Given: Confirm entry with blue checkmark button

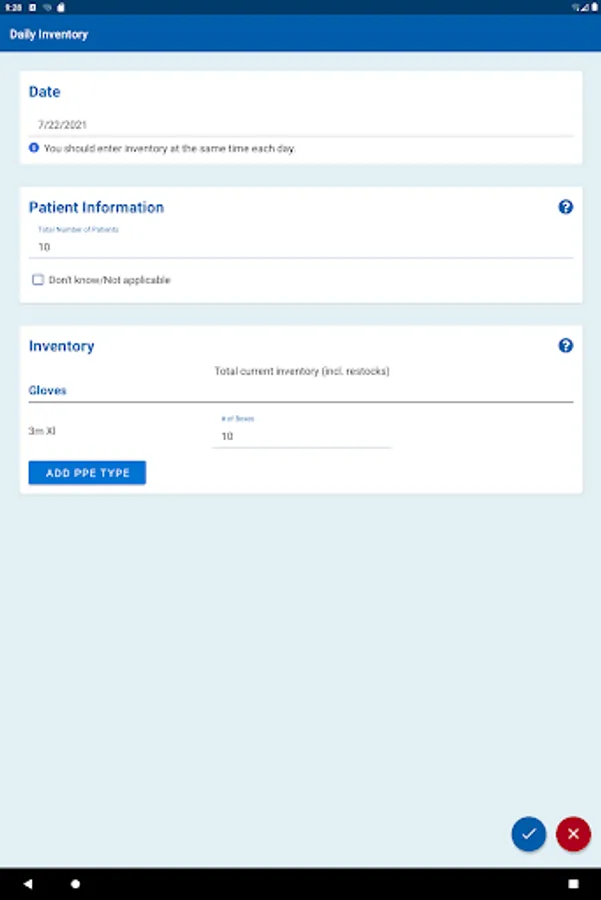Looking at the screenshot, I should click(x=529, y=833).
